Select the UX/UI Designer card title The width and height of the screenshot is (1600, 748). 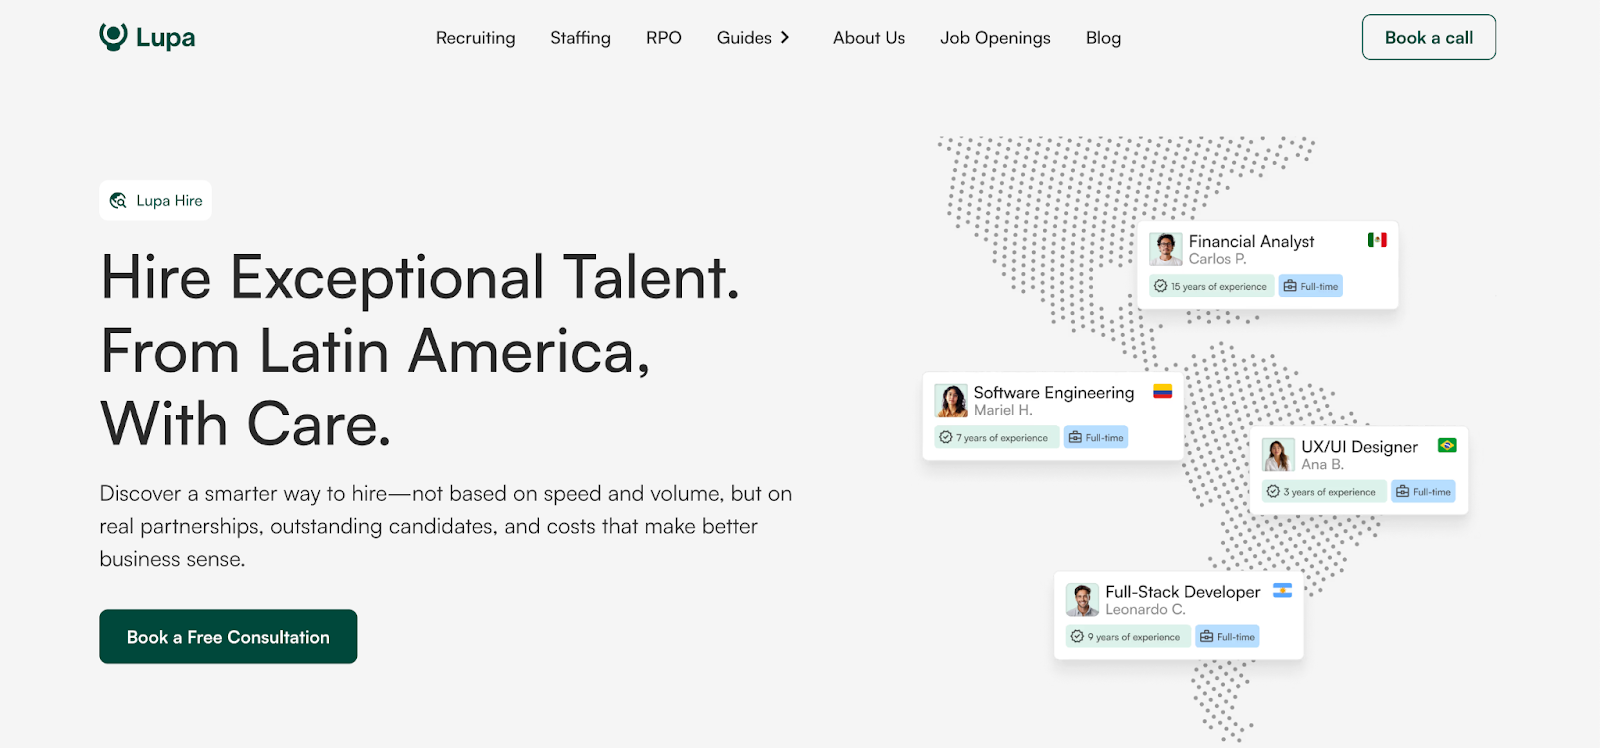(1359, 446)
